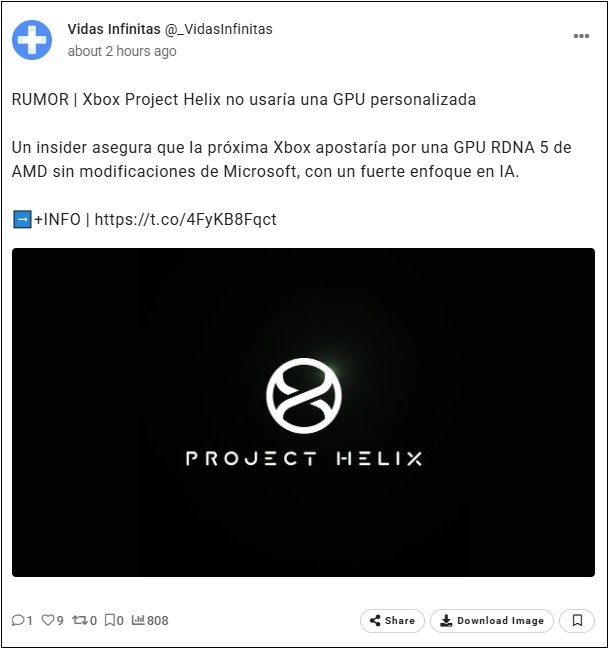Toggle the rounded bookmark button at bottom right
The height and width of the screenshot is (648, 609).
coord(577,621)
